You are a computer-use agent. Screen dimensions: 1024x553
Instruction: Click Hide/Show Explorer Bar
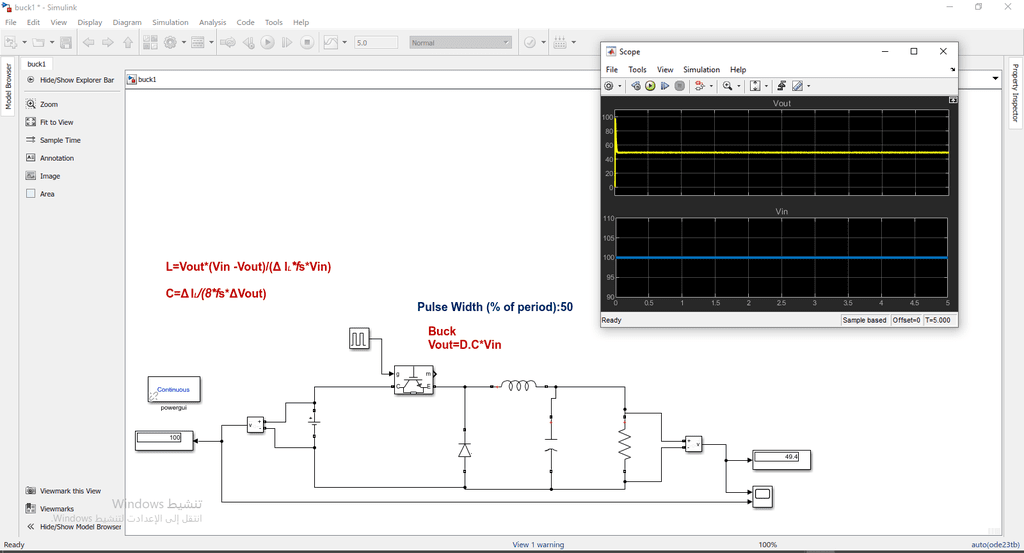tap(71, 80)
